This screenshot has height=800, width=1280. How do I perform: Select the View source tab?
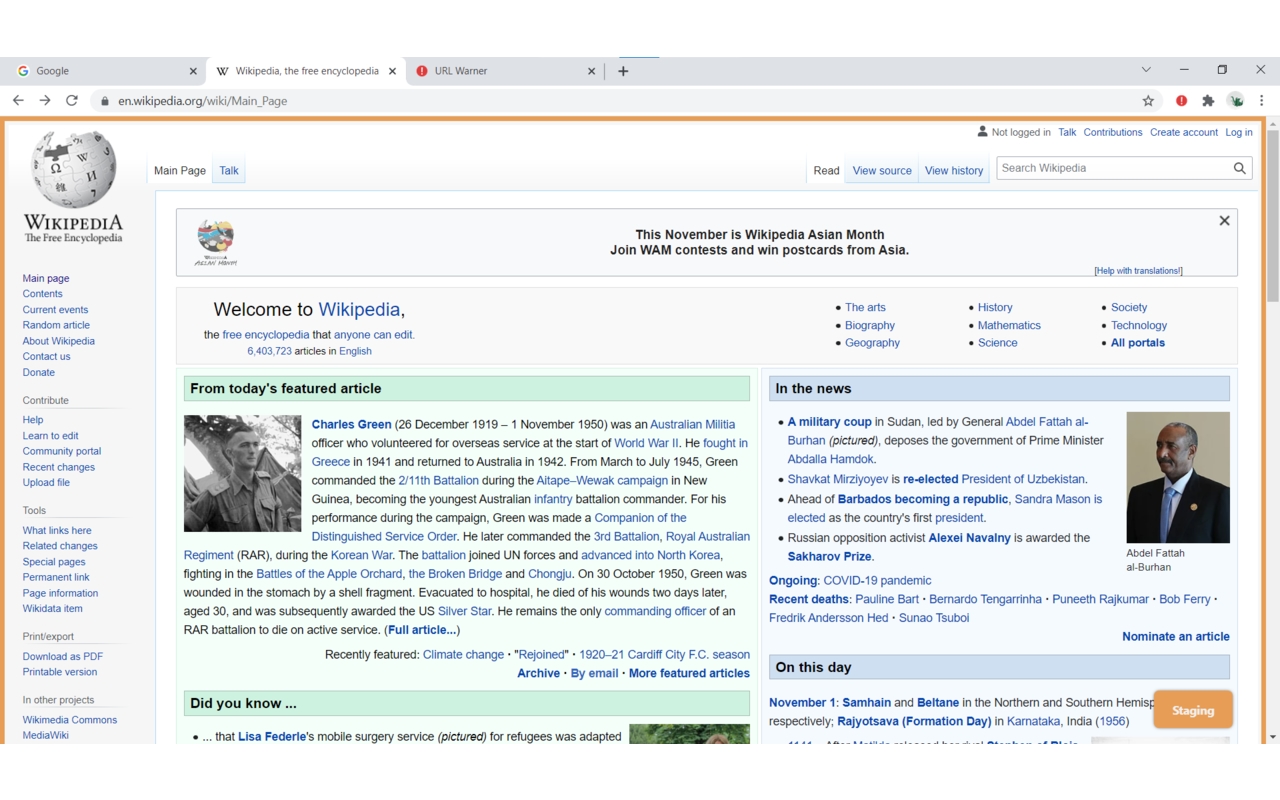pos(882,171)
